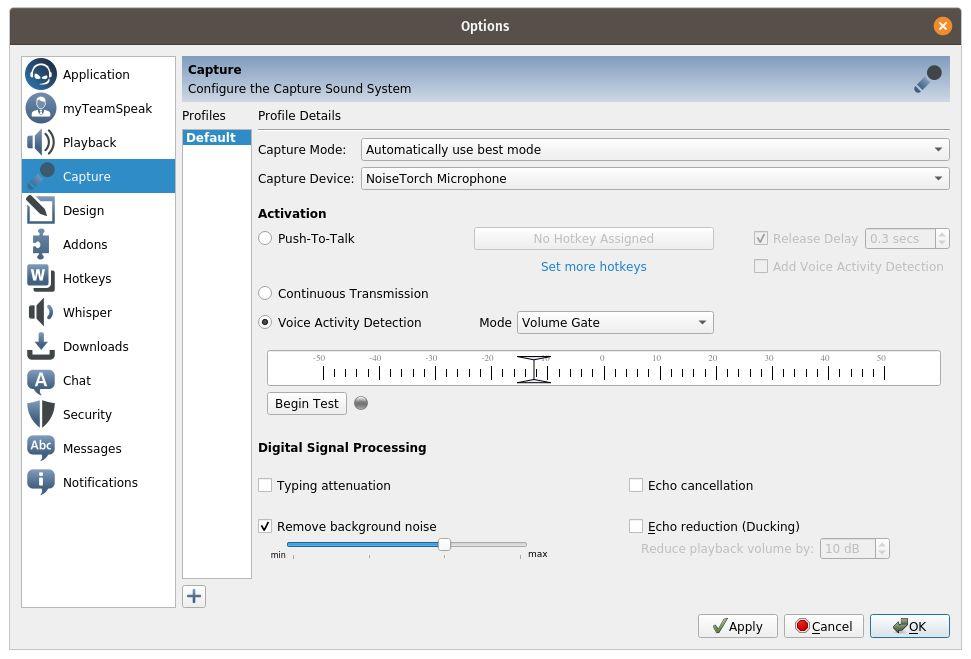Enable Echo cancellation checkbox

click(x=636, y=486)
